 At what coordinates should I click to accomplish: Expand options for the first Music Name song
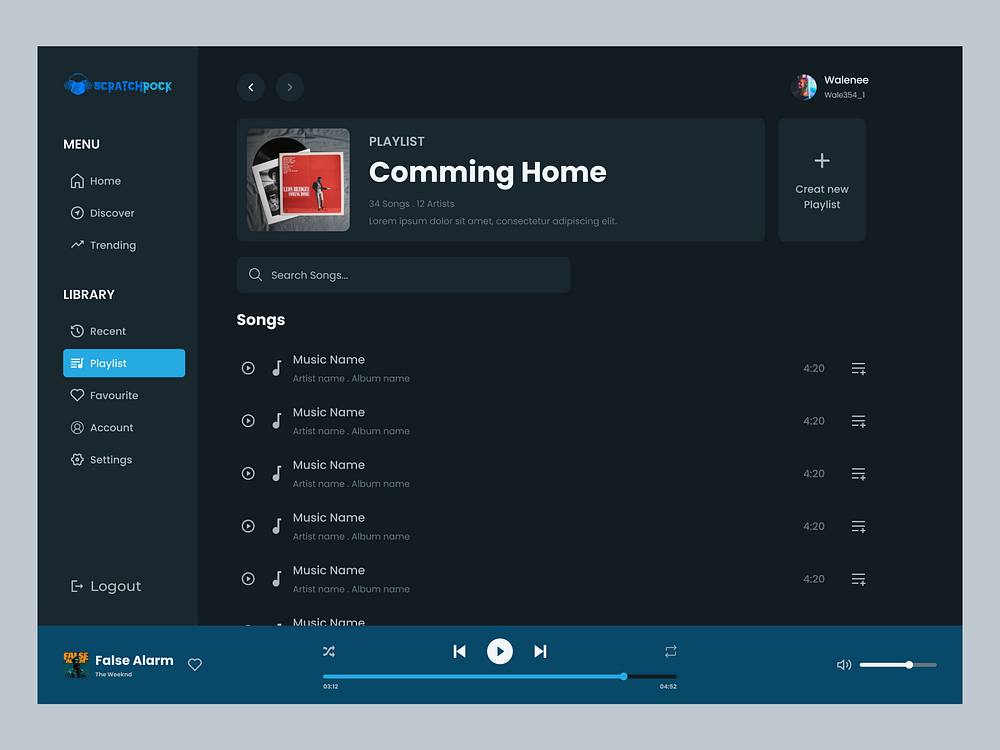[x=858, y=368]
